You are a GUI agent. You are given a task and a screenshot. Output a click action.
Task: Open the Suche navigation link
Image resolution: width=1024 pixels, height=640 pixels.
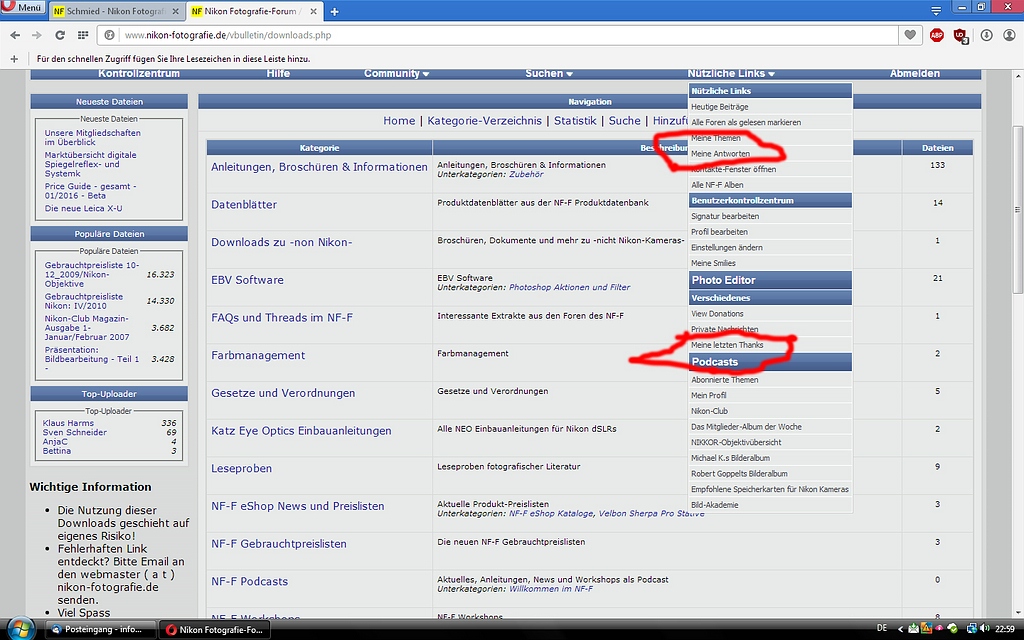click(x=624, y=121)
